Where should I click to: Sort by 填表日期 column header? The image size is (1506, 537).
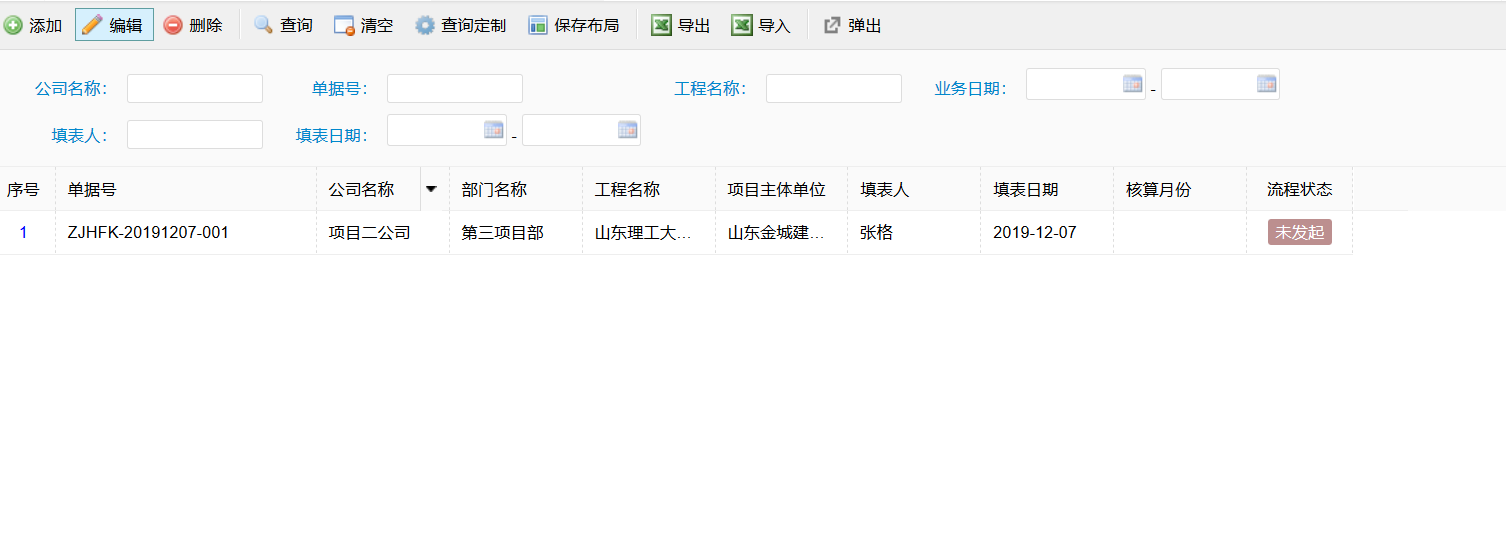coord(1047,189)
